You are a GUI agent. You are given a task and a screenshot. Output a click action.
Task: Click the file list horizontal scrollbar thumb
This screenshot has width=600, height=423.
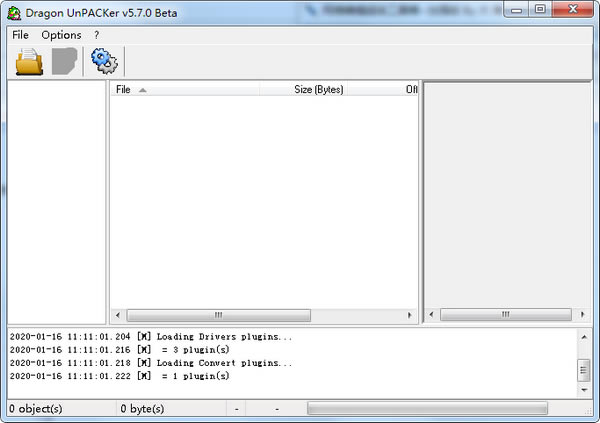(218, 315)
